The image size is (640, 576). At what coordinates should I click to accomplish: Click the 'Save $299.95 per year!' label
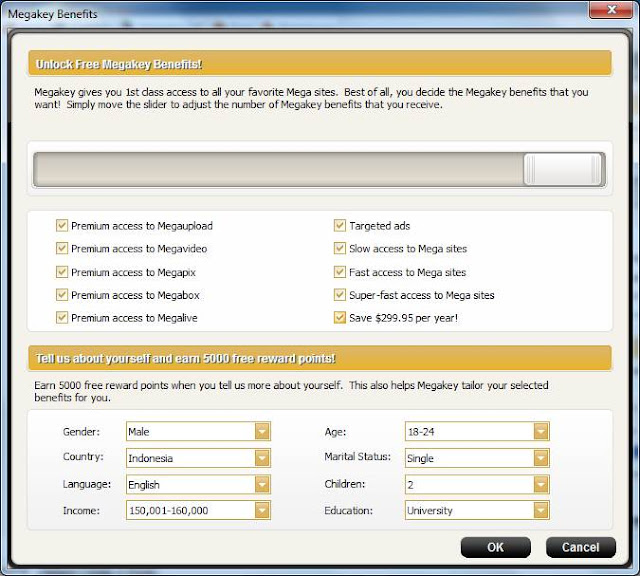click(404, 318)
